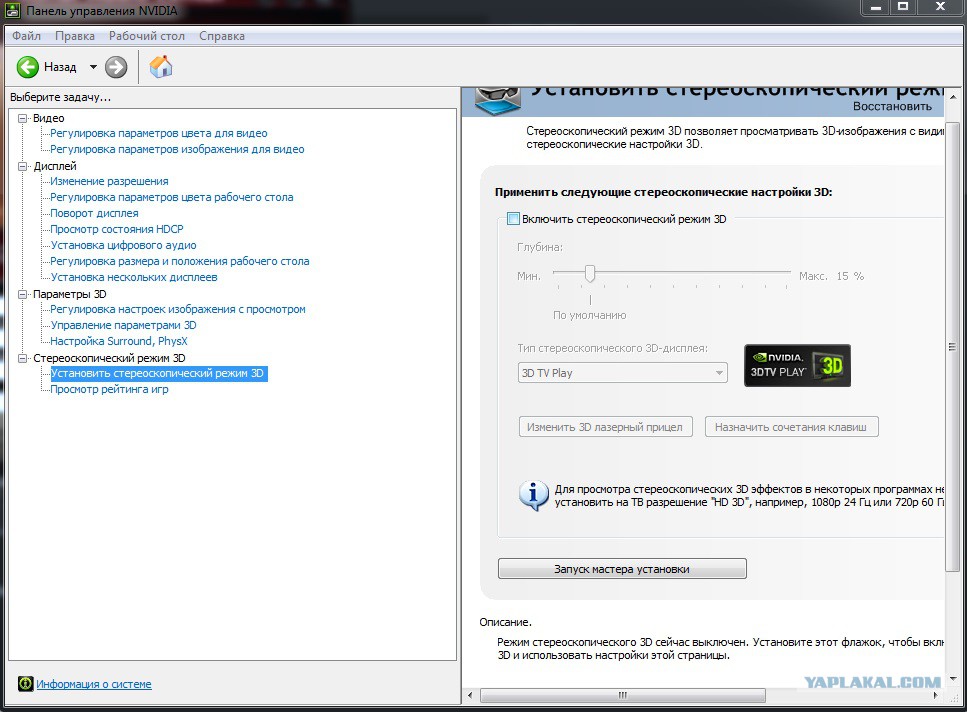Image resolution: width=967 pixels, height=712 pixels.
Task: Click the scroll up arrow
Action: [x=952, y=97]
